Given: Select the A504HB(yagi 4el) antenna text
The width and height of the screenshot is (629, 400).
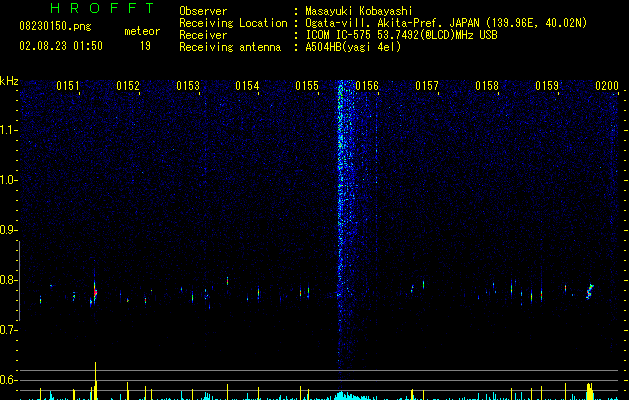Looking at the screenshot, I should click(x=353, y=47).
